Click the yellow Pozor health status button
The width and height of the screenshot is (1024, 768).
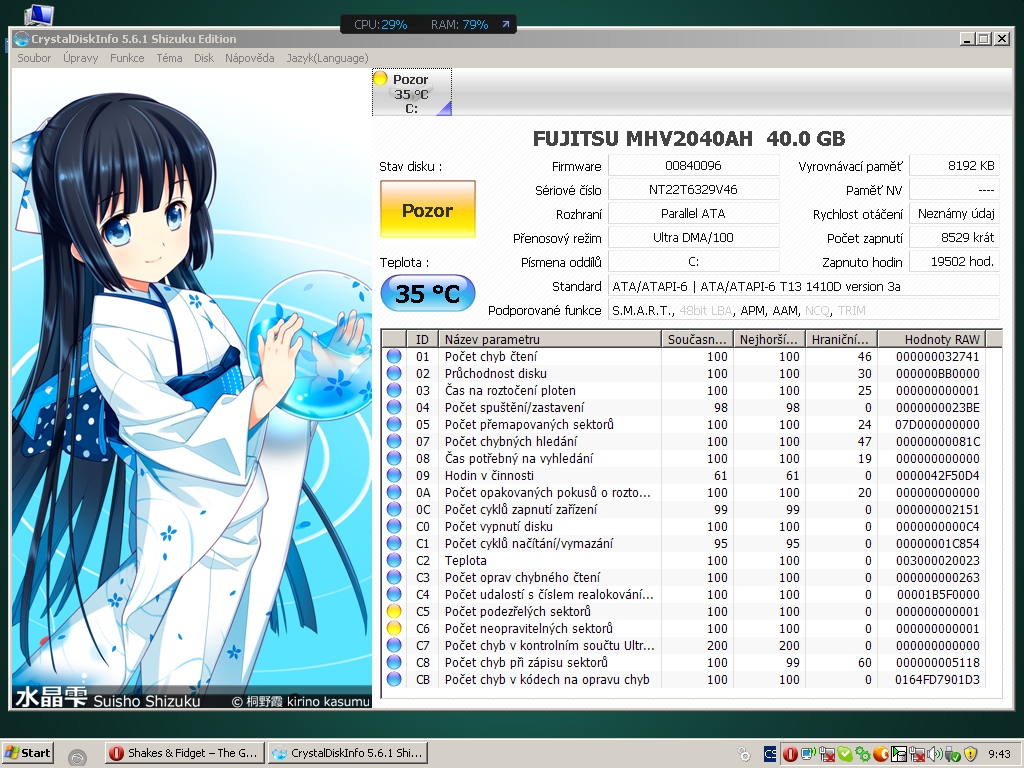coord(428,210)
